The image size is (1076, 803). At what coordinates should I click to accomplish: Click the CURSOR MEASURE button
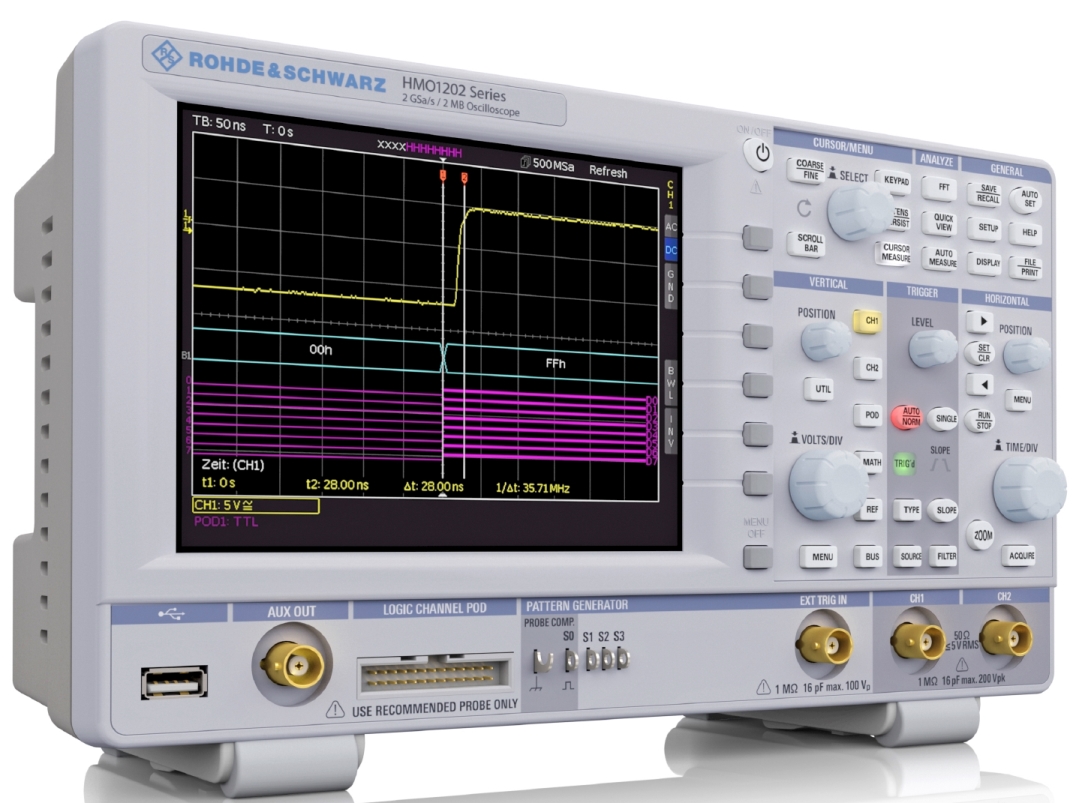[x=895, y=253]
